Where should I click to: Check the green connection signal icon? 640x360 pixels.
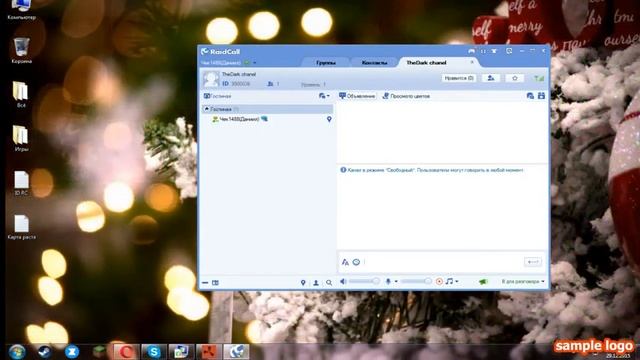539,78
